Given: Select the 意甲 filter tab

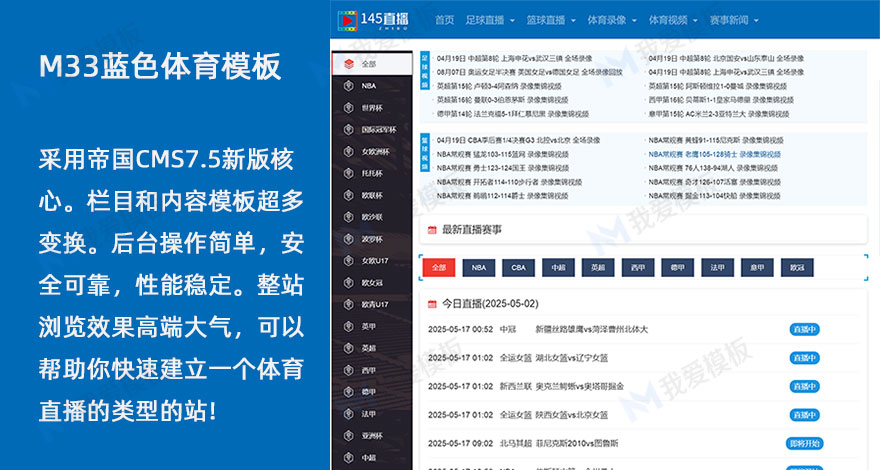Looking at the screenshot, I should [x=758, y=267].
